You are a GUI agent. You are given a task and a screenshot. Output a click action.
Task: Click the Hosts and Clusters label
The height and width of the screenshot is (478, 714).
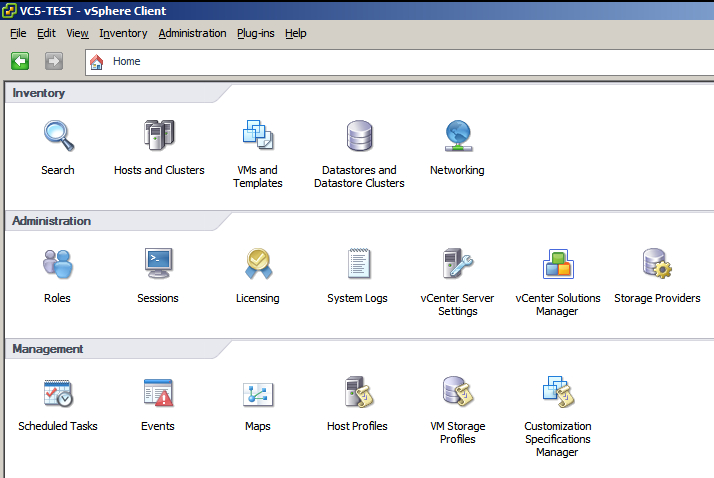(159, 170)
